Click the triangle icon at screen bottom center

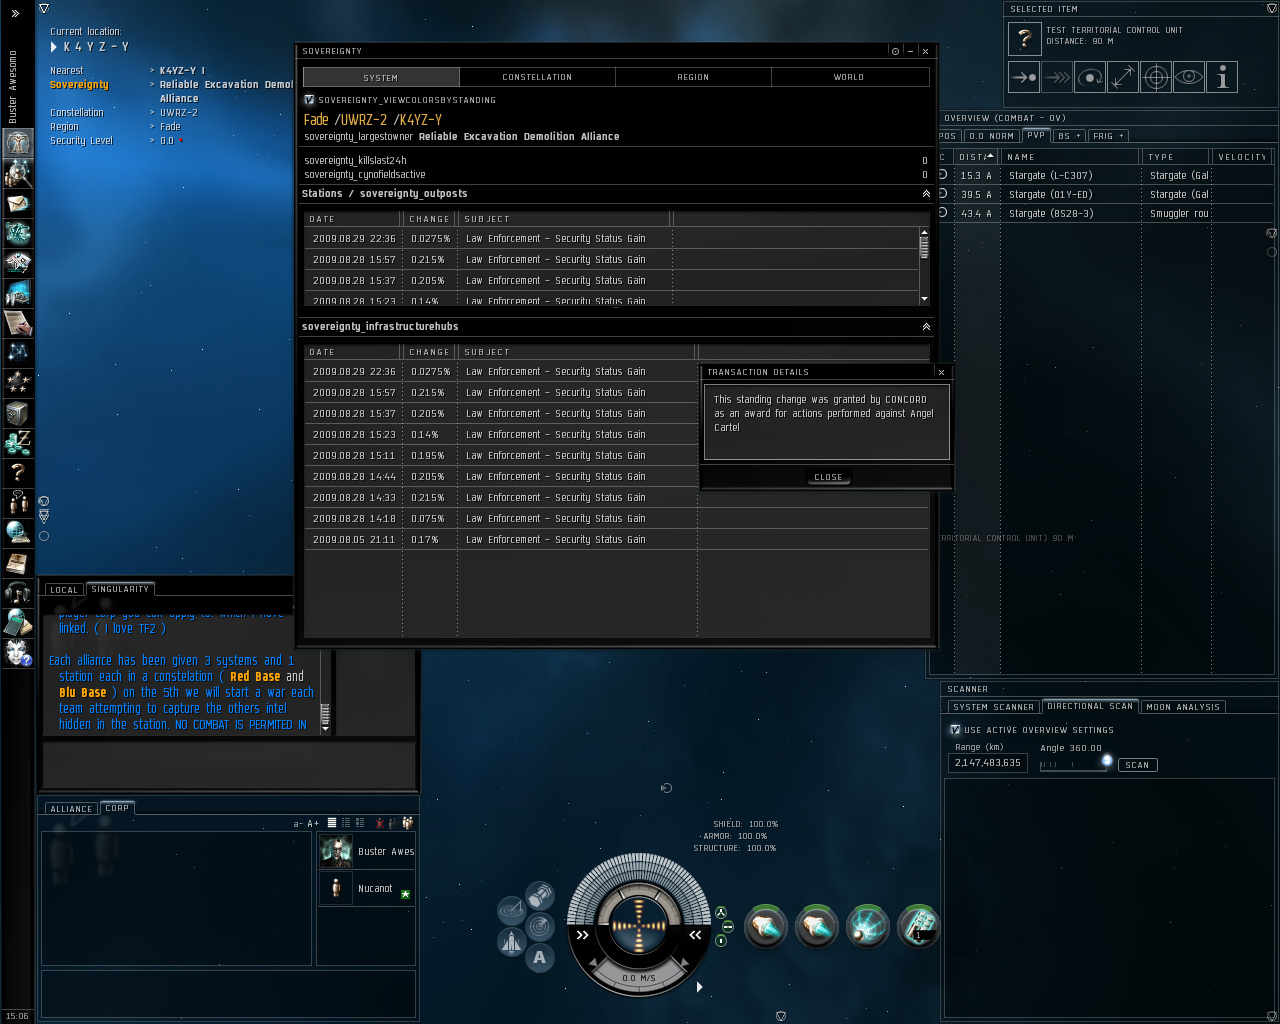click(x=781, y=1016)
